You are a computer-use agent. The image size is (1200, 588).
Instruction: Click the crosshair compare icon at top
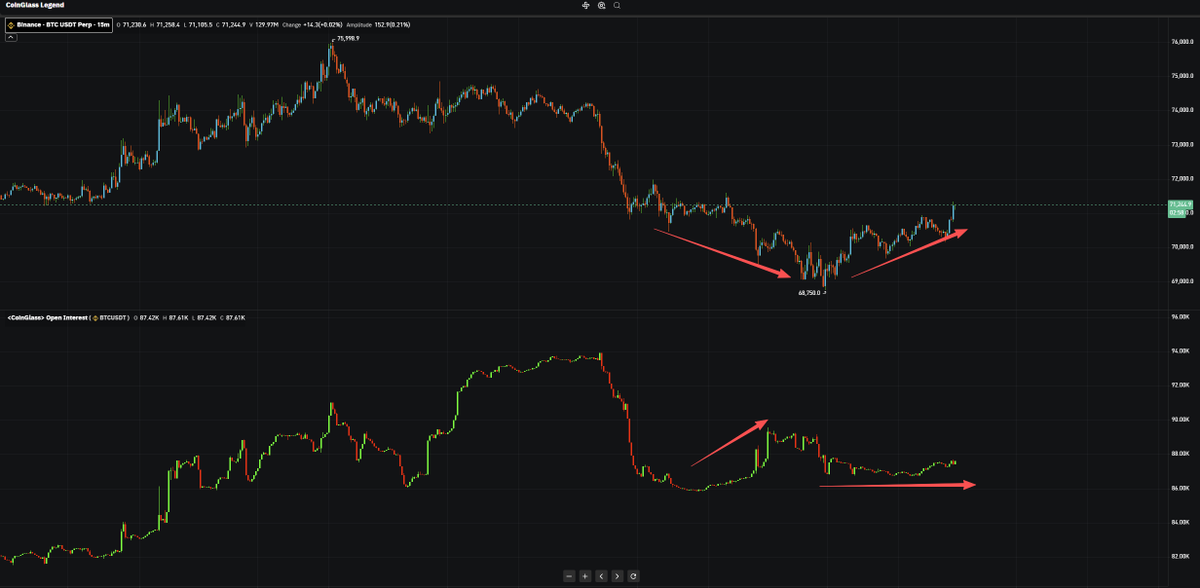point(586,5)
